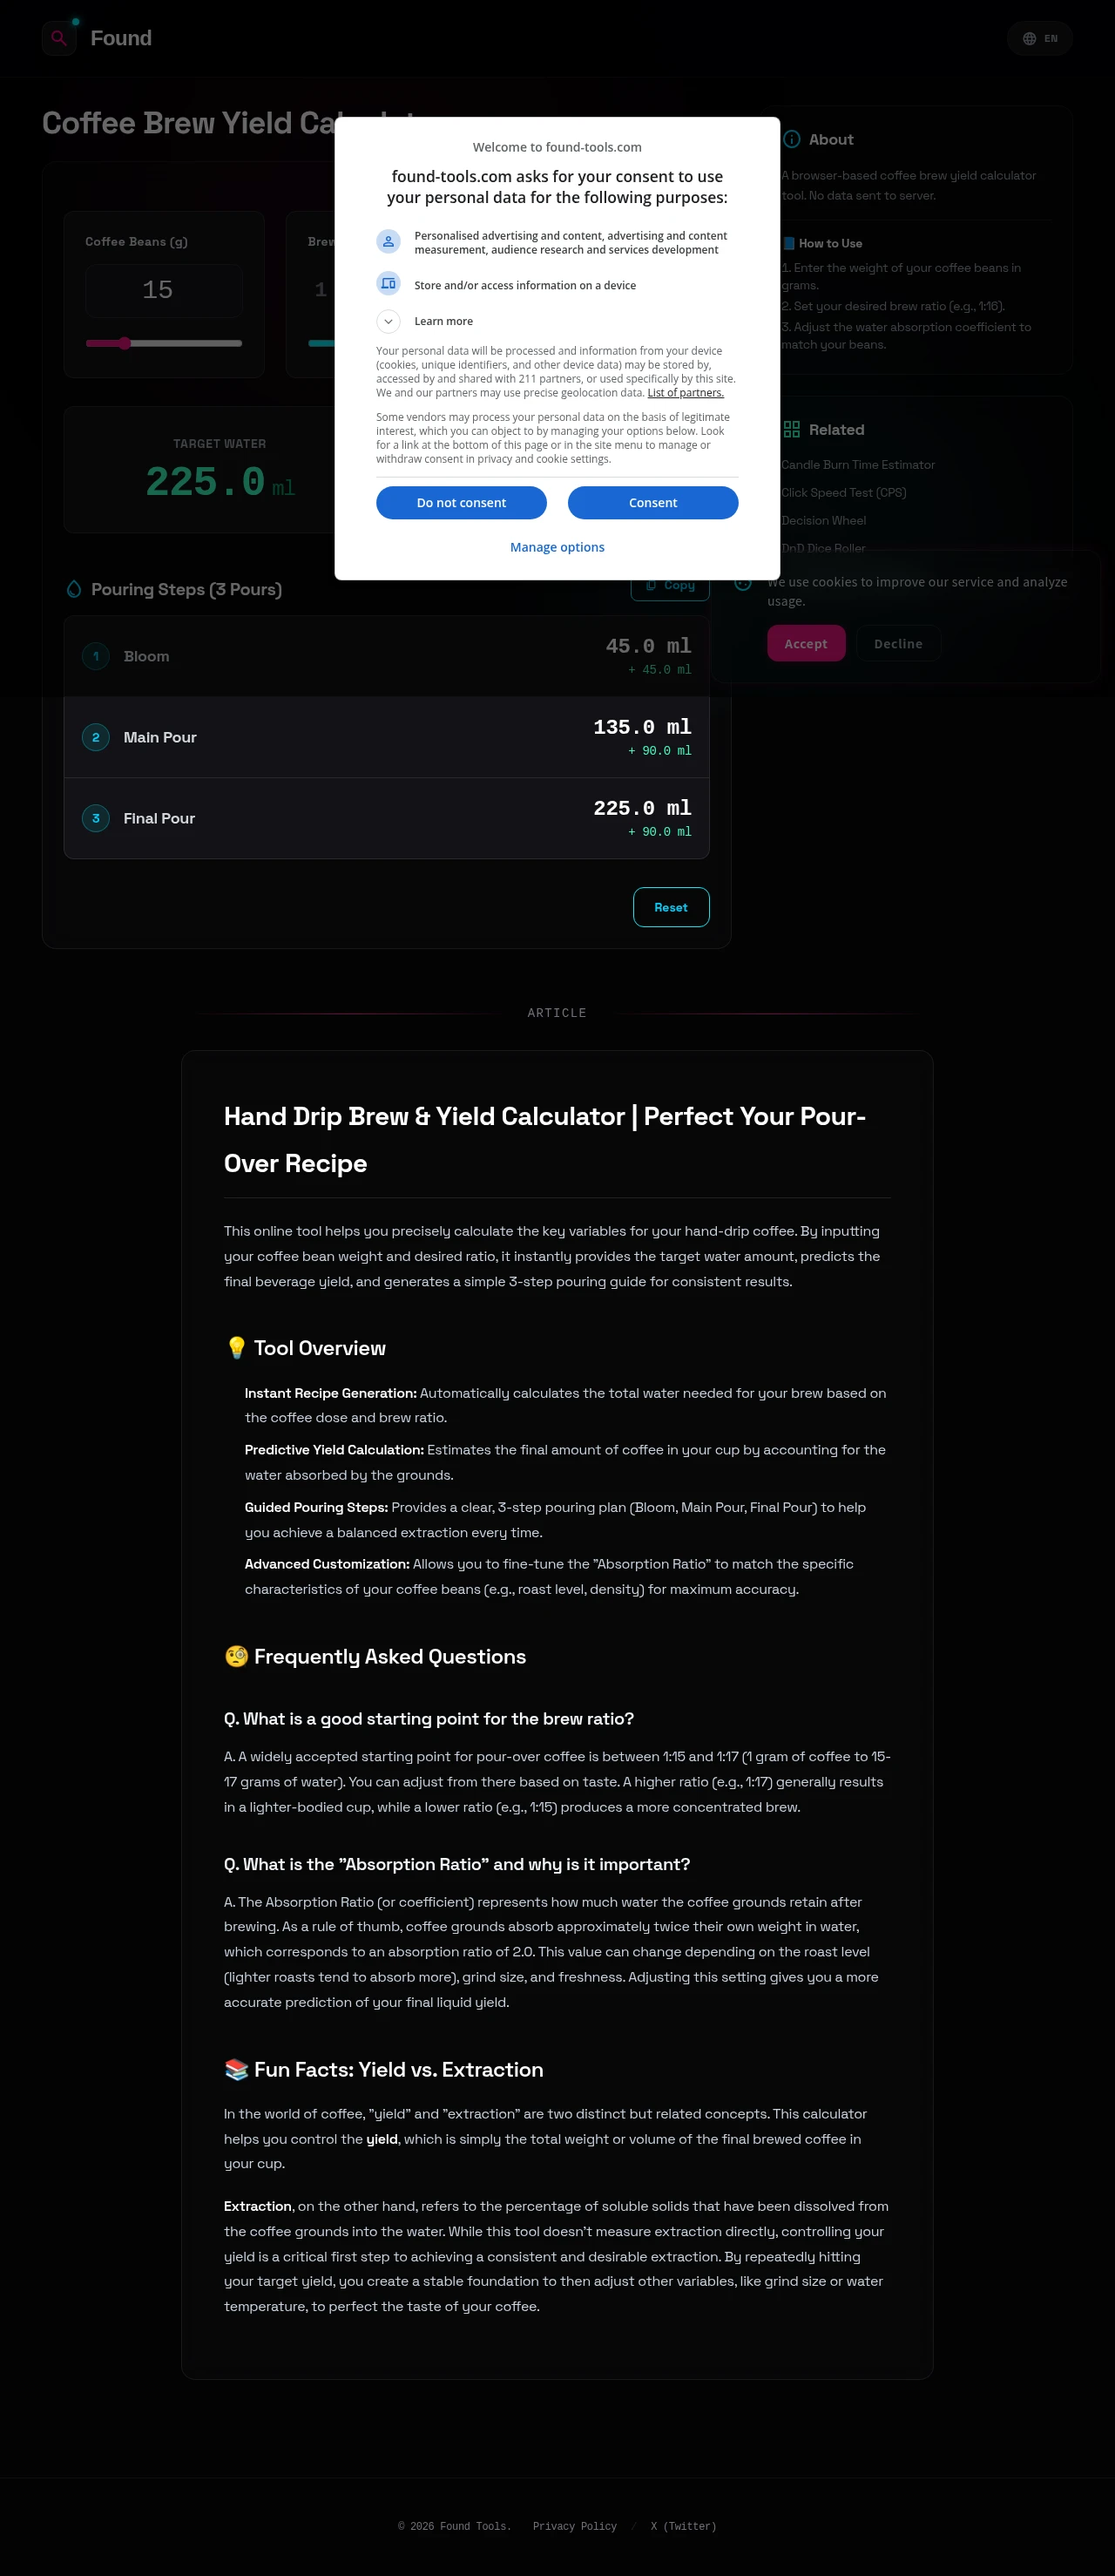Viewport: 1115px width, 2576px height.
Task: Click the Coffee Beans slider handle
Action: pos(125,343)
